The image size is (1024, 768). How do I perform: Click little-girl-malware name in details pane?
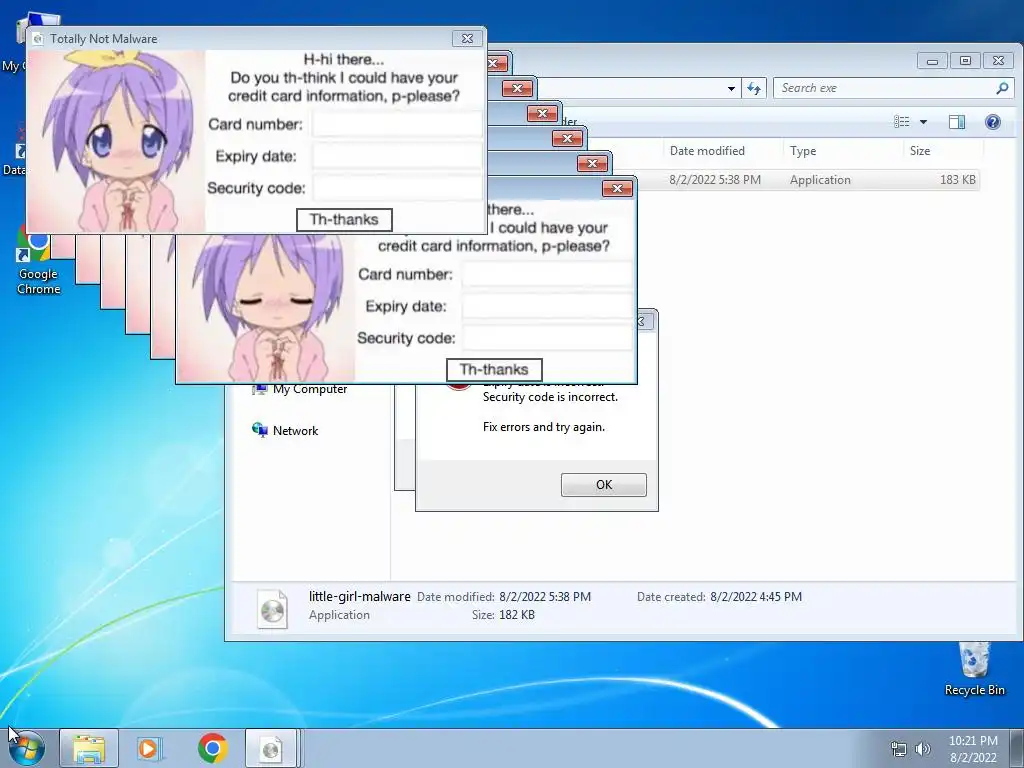pyautogui.click(x=360, y=596)
